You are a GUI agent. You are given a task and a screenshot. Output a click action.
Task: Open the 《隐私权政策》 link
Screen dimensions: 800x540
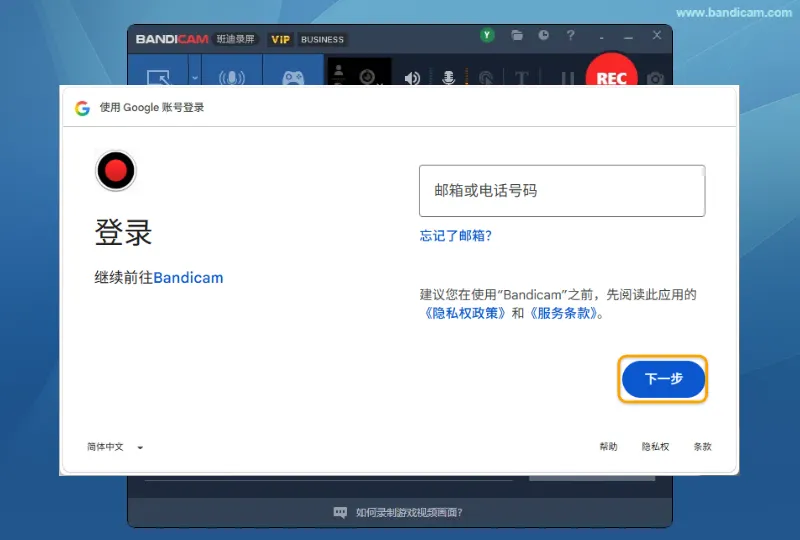point(464,313)
